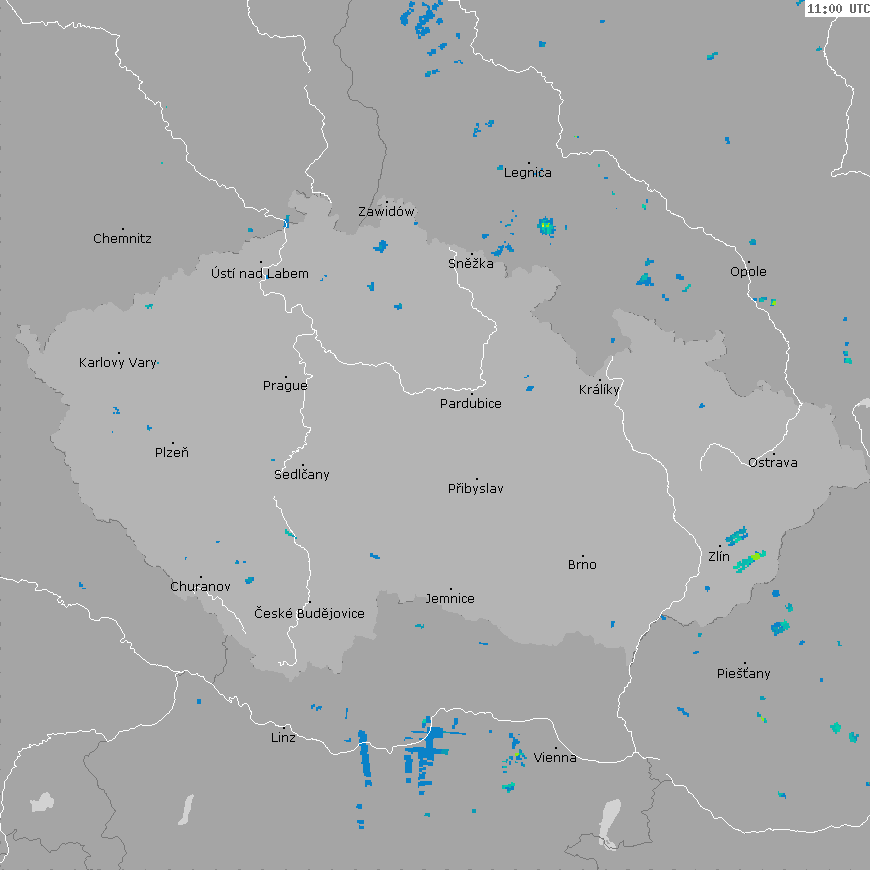Click the Zlín city label
Screen dimensions: 870x870
click(719, 557)
